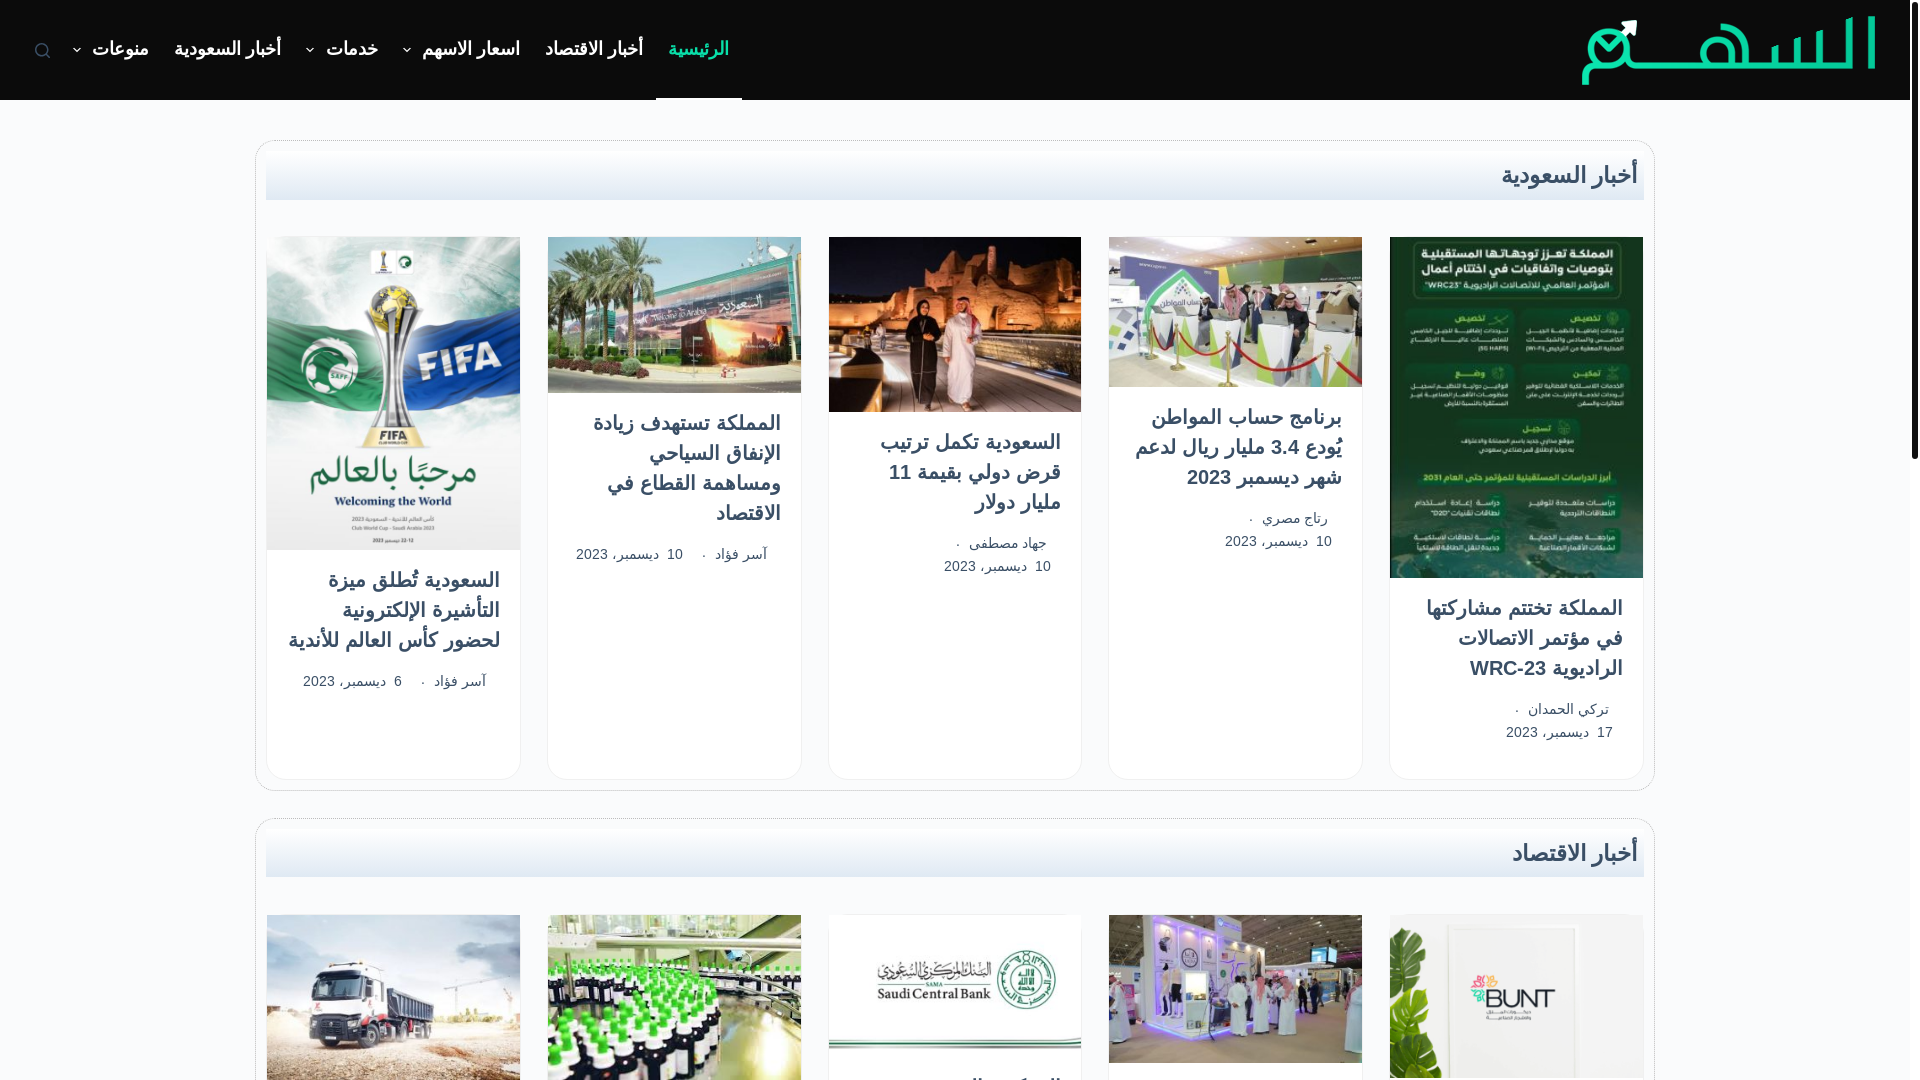Open اسعار الاسهم menu item

pos(471,49)
